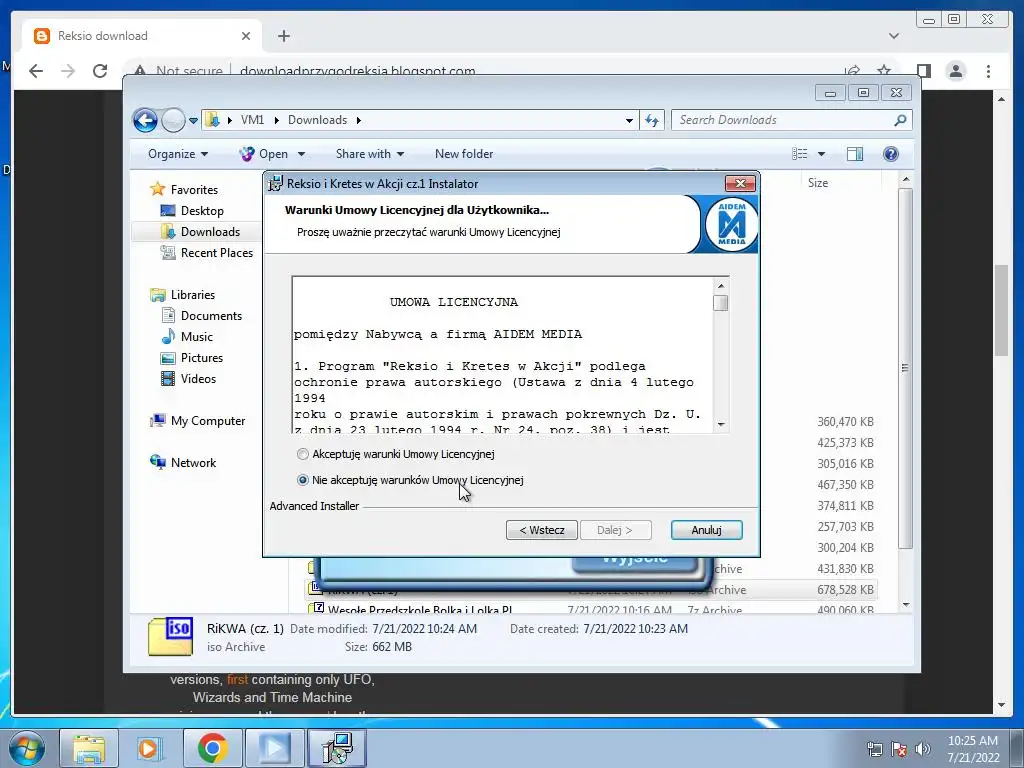
Task: Select Recent Places in navigation pane
Action: 217,252
